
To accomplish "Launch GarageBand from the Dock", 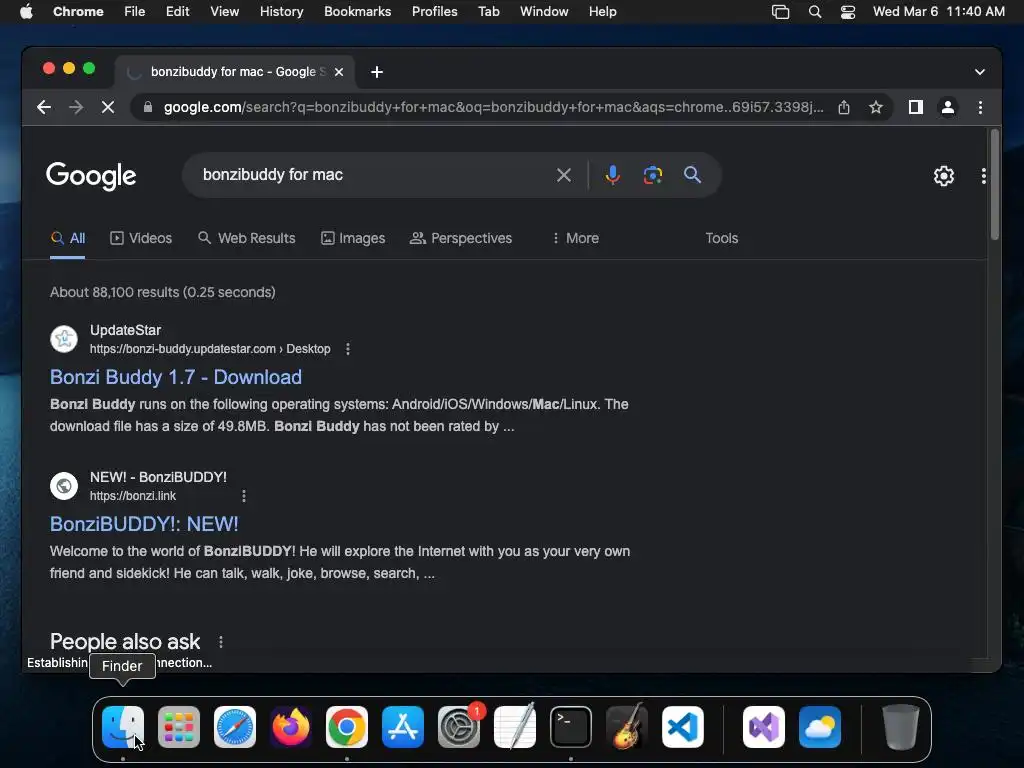I will pyautogui.click(x=627, y=727).
